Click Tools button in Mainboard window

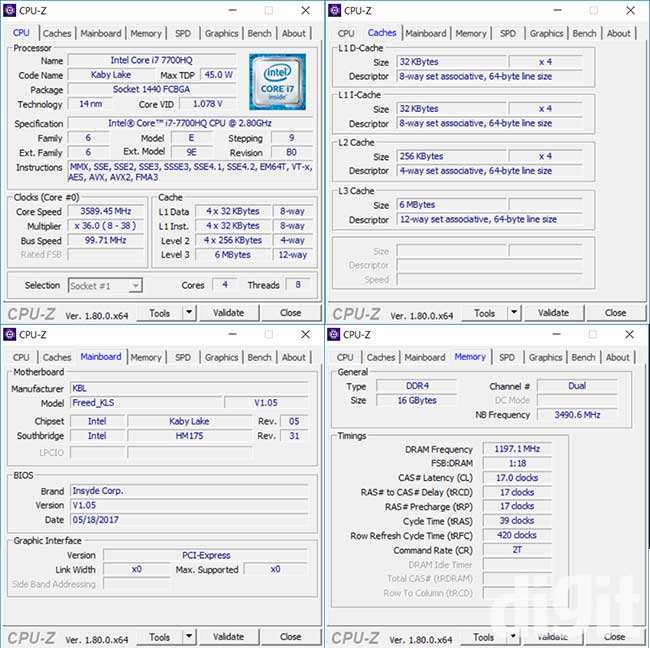click(x=160, y=637)
